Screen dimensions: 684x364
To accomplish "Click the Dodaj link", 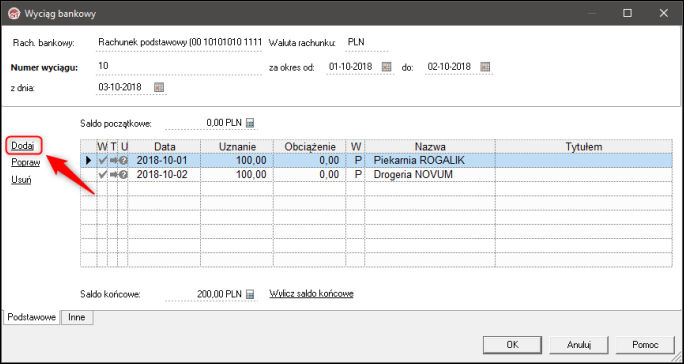I will pos(23,145).
